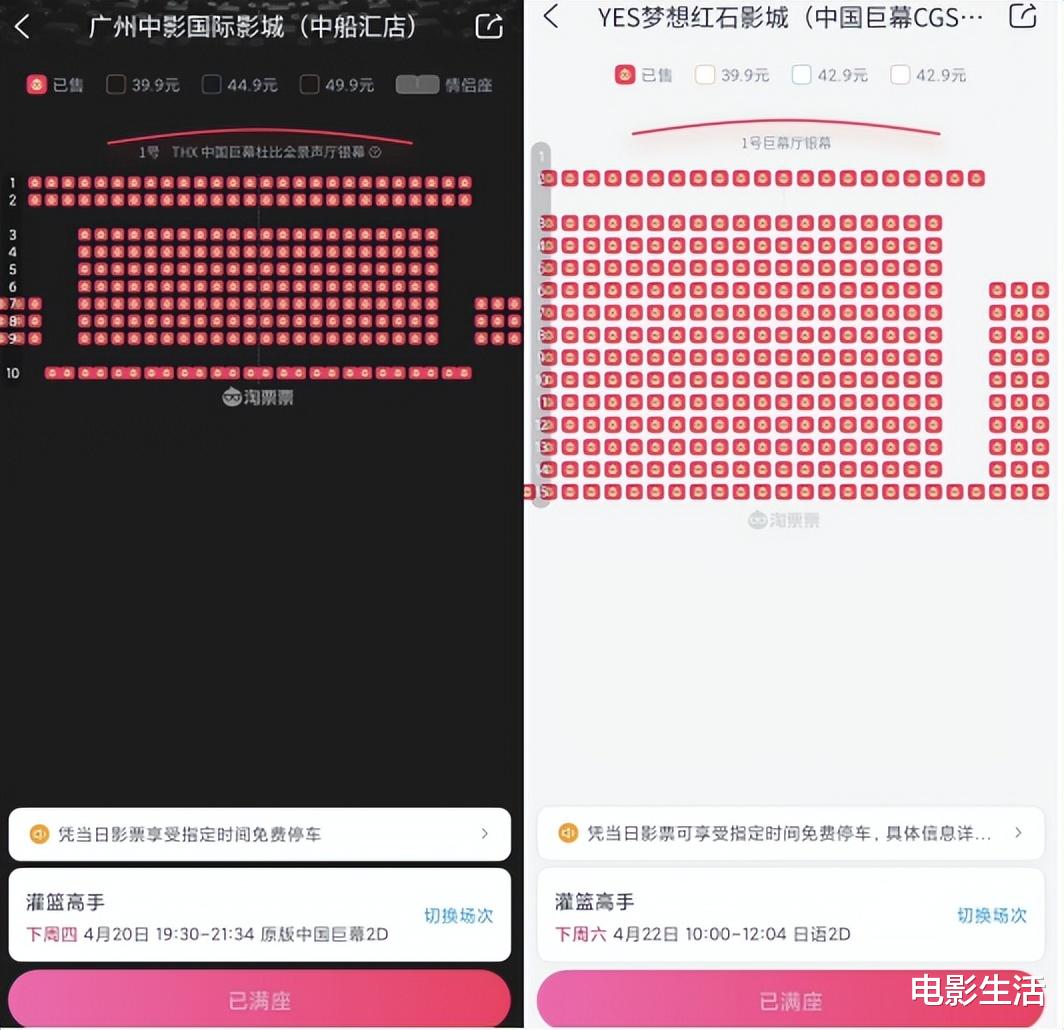Image resolution: width=1064 pixels, height=1030 pixels.
Task: Tap the 情侣座 couple seat legend icon
Action: (x=417, y=85)
